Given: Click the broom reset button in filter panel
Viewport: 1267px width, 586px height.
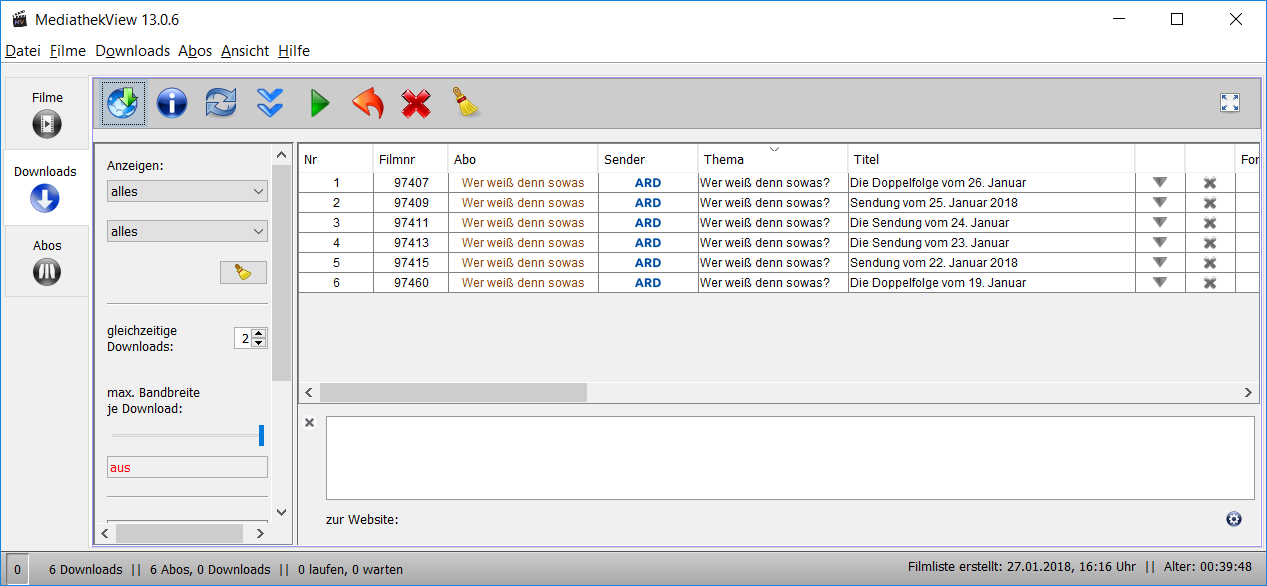Looking at the screenshot, I should pos(243,272).
